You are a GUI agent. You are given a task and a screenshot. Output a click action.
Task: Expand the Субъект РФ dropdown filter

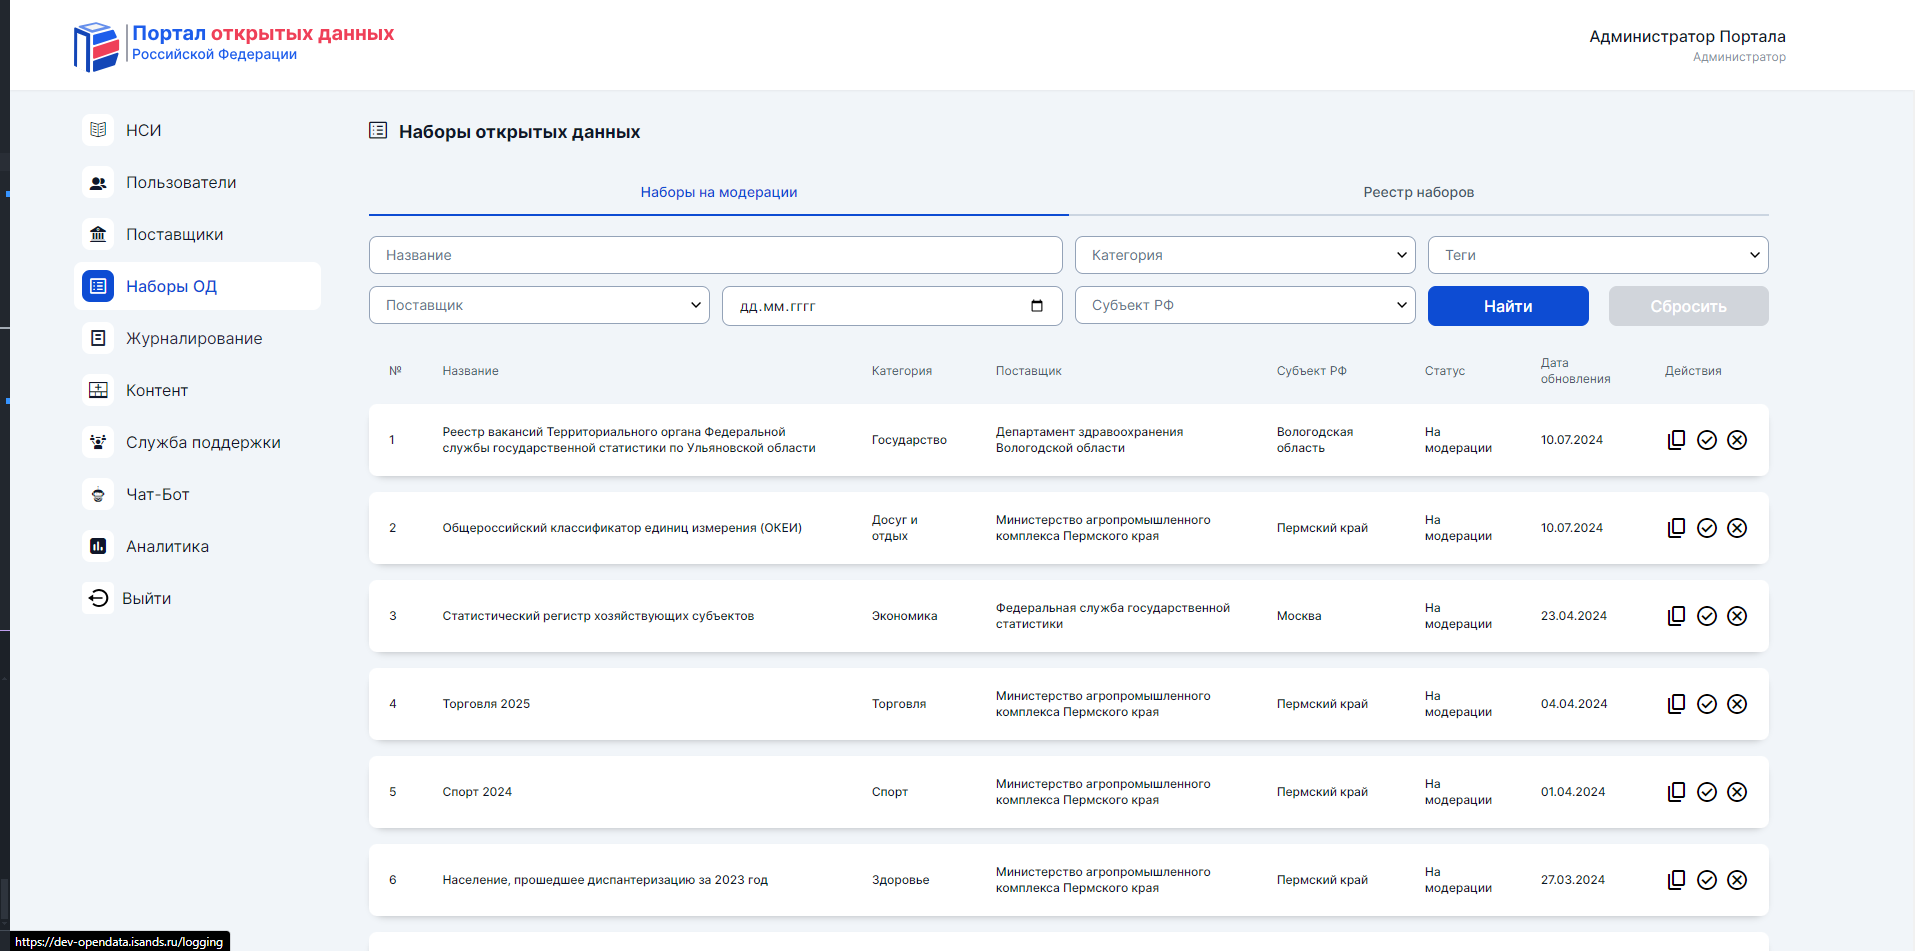[1244, 305]
